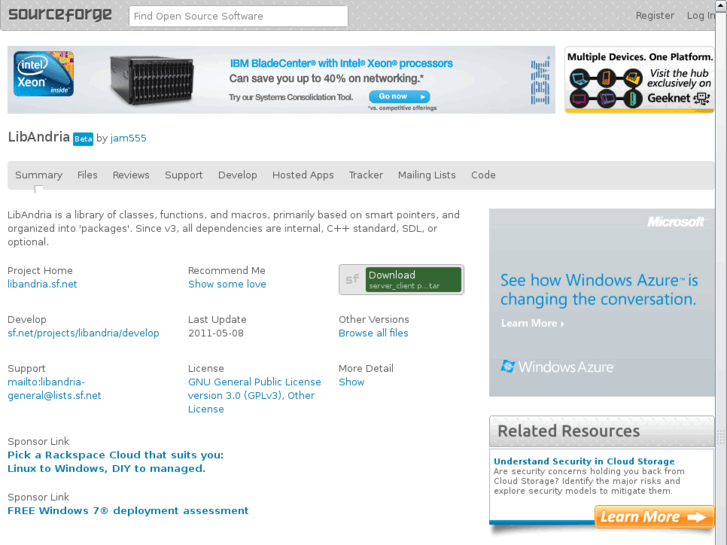Click the Go now button in the IBM ad

click(x=399, y=96)
